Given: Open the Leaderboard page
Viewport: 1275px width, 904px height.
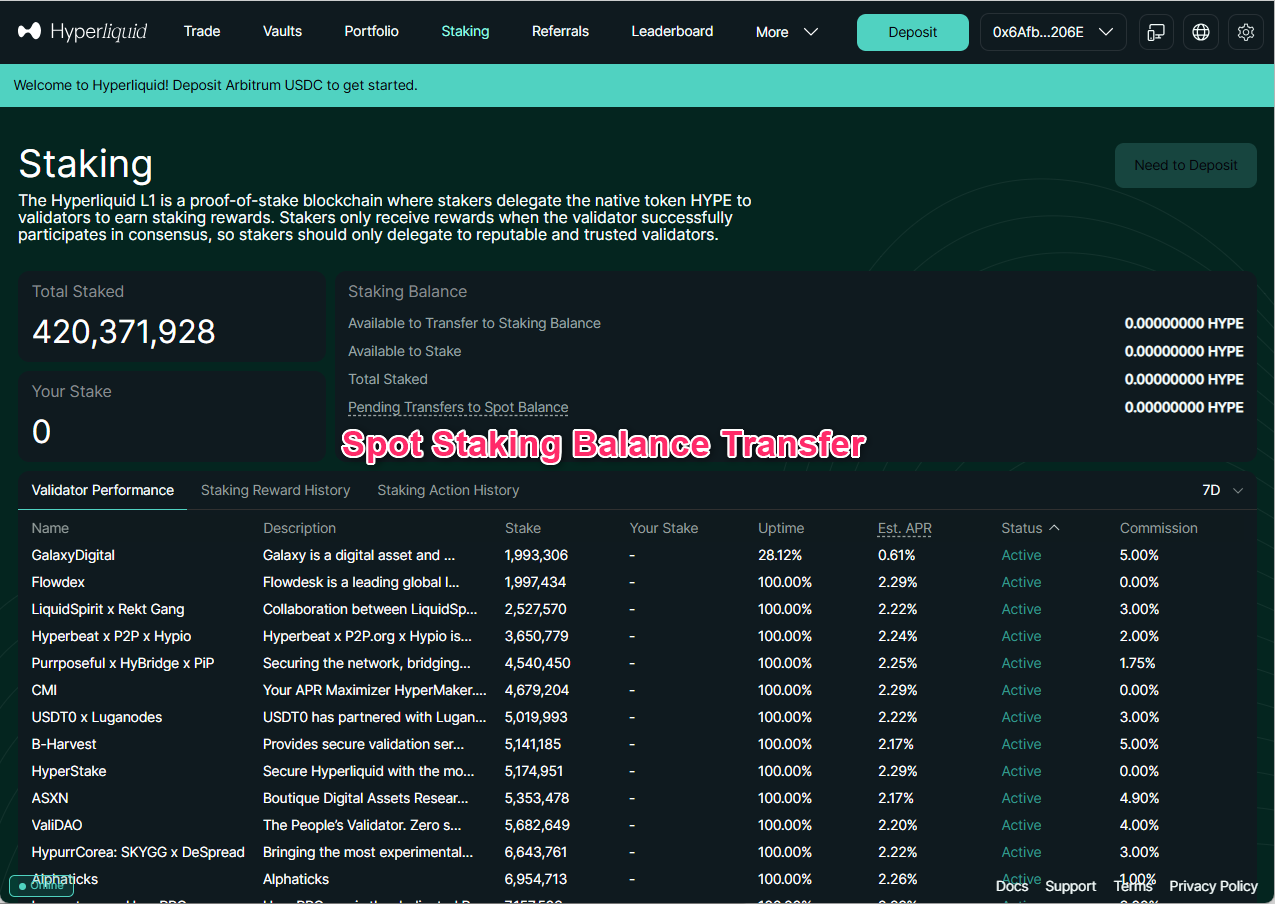Looking at the screenshot, I should 672,31.
